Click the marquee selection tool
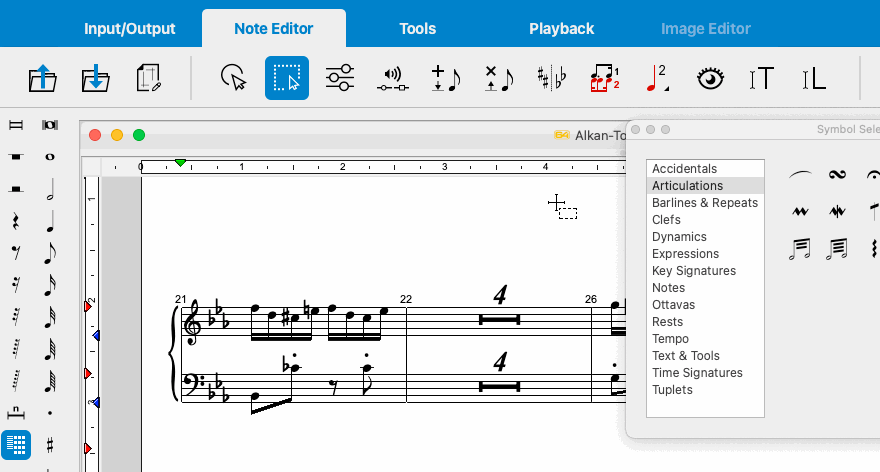Image resolution: width=880 pixels, height=472 pixels. click(287, 78)
